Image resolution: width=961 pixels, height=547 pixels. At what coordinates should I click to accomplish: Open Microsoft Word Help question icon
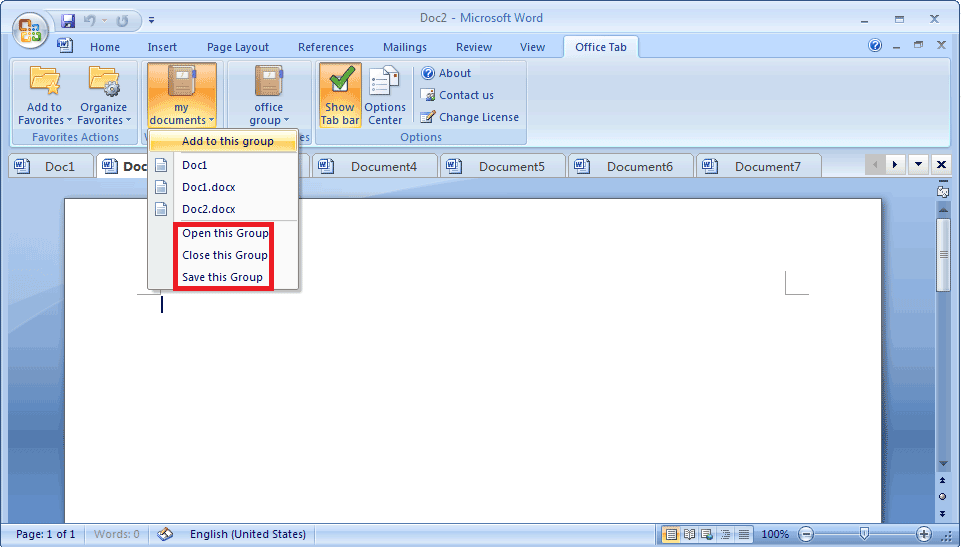pos(875,45)
